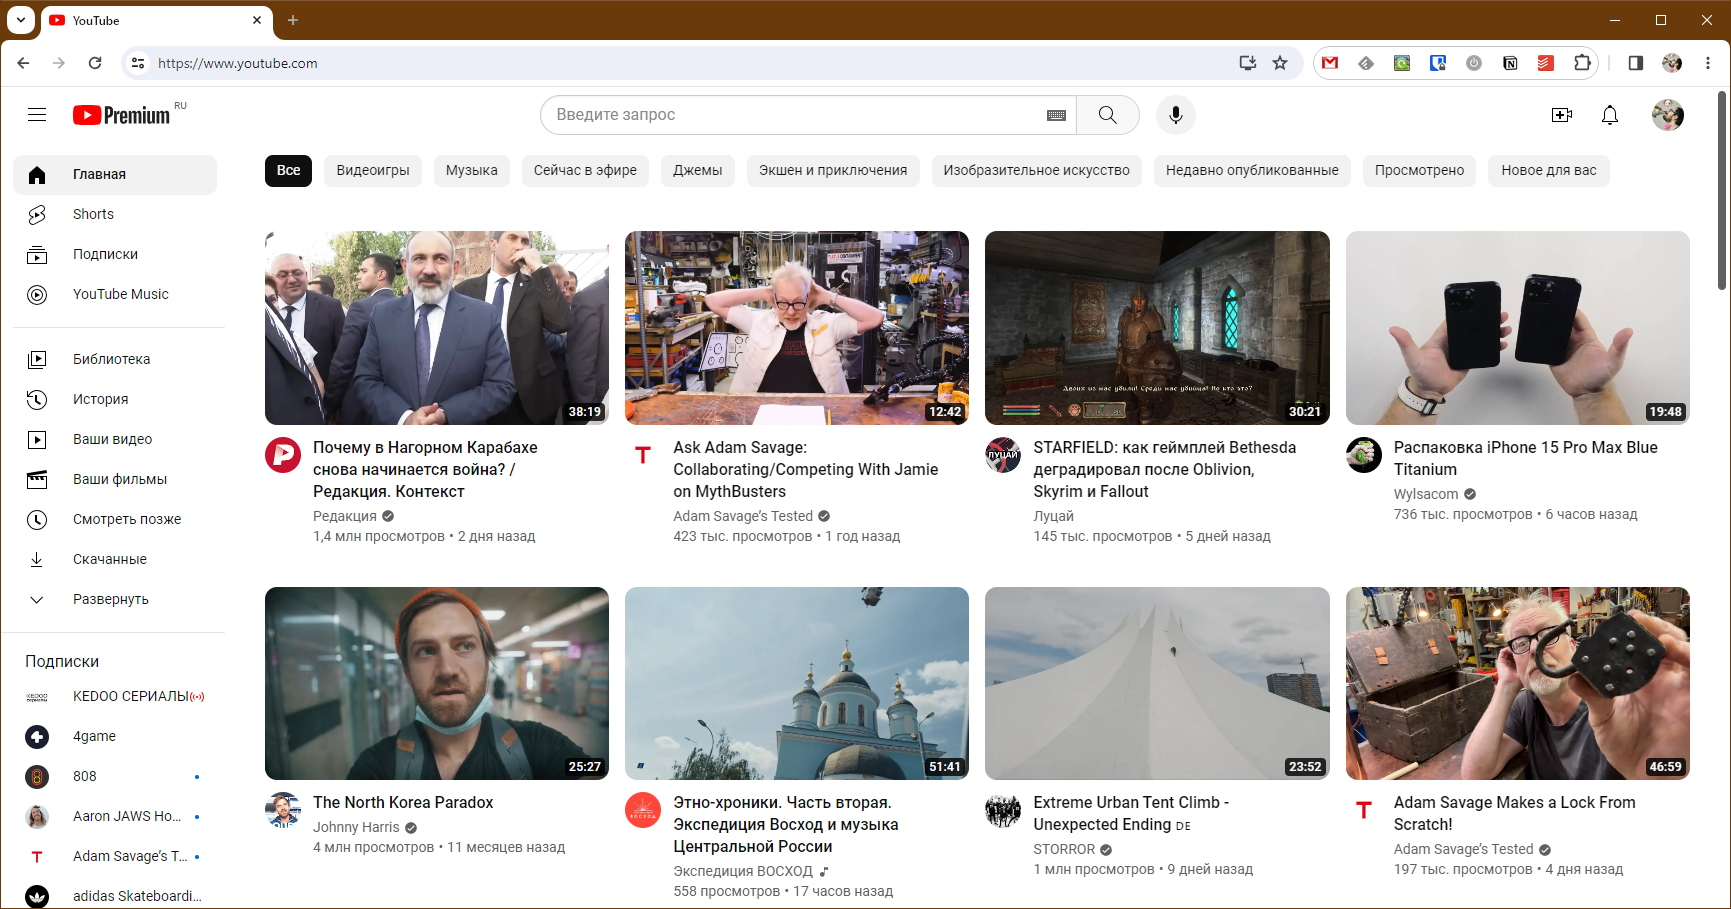Open Библиотека in the sidebar
The image size is (1731, 909).
[x=115, y=359]
